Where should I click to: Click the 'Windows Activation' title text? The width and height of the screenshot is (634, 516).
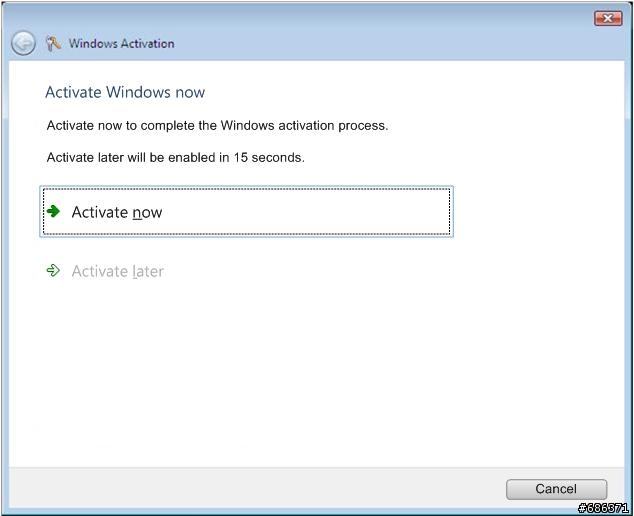point(121,43)
